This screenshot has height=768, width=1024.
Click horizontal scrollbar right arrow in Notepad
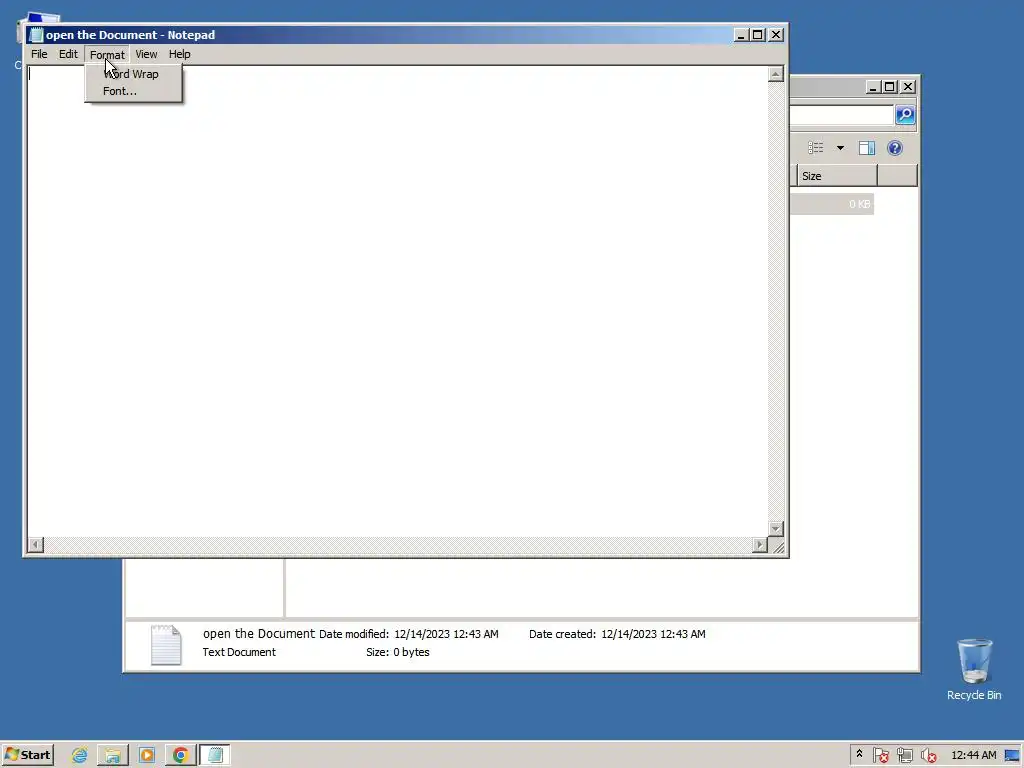(x=760, y=545)
